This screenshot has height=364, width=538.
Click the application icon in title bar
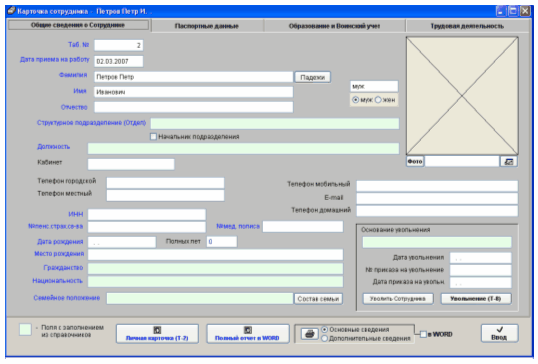point(11,11)
